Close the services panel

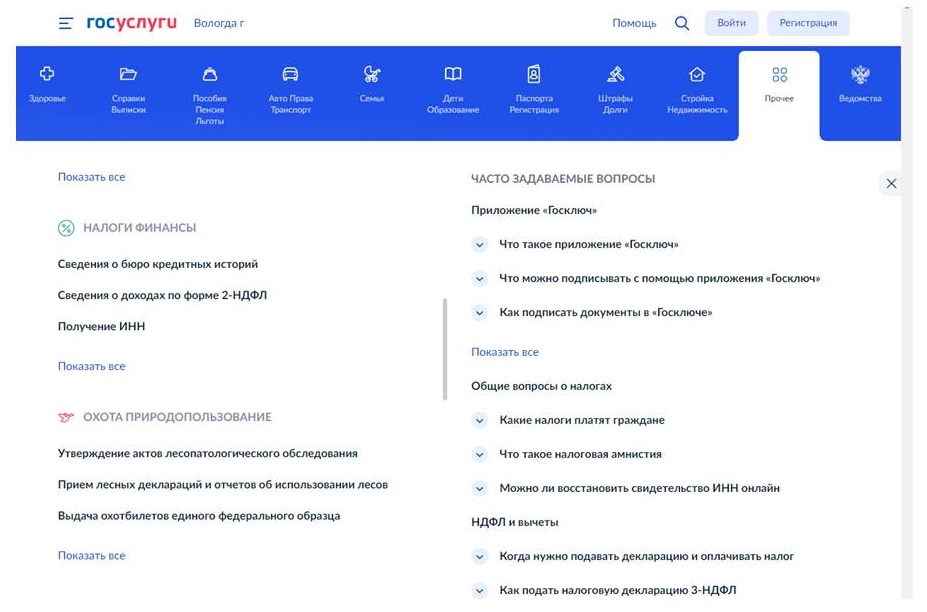[891, 183]
